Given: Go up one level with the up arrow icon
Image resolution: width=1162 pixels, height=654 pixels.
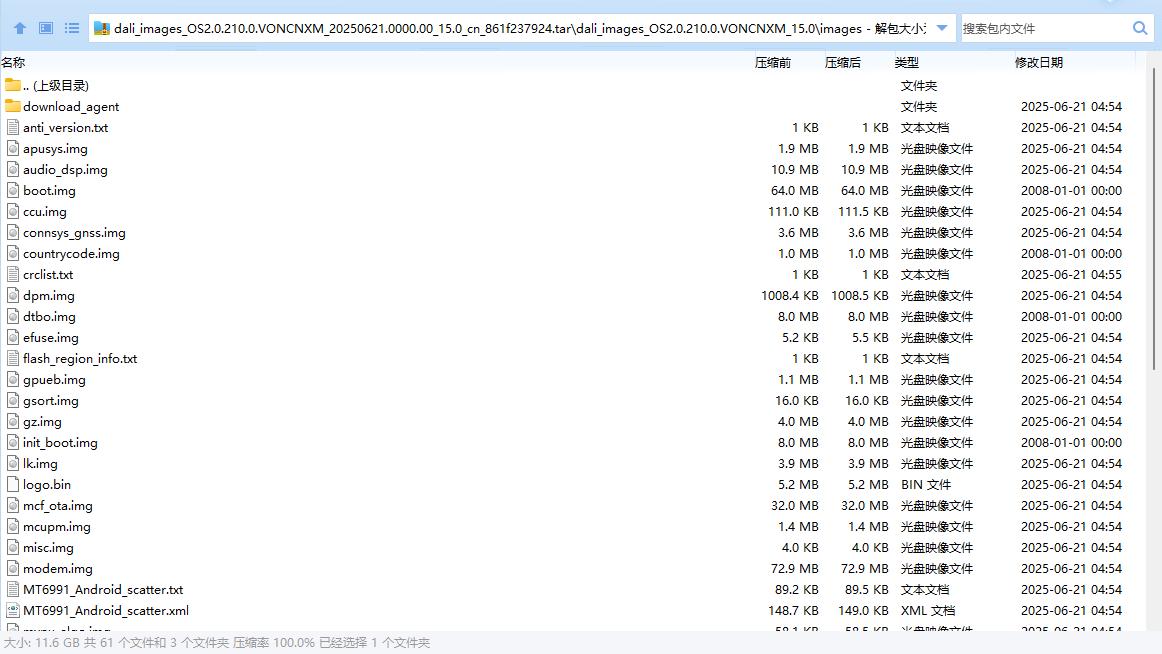Looking at the screenshot, I should pos(20,28).
